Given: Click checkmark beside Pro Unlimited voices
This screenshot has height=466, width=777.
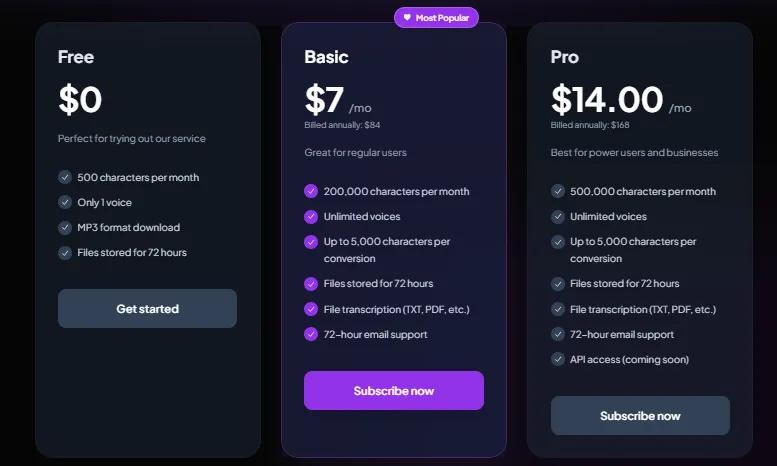Looking at the screenshot, I should coord(558,217).
